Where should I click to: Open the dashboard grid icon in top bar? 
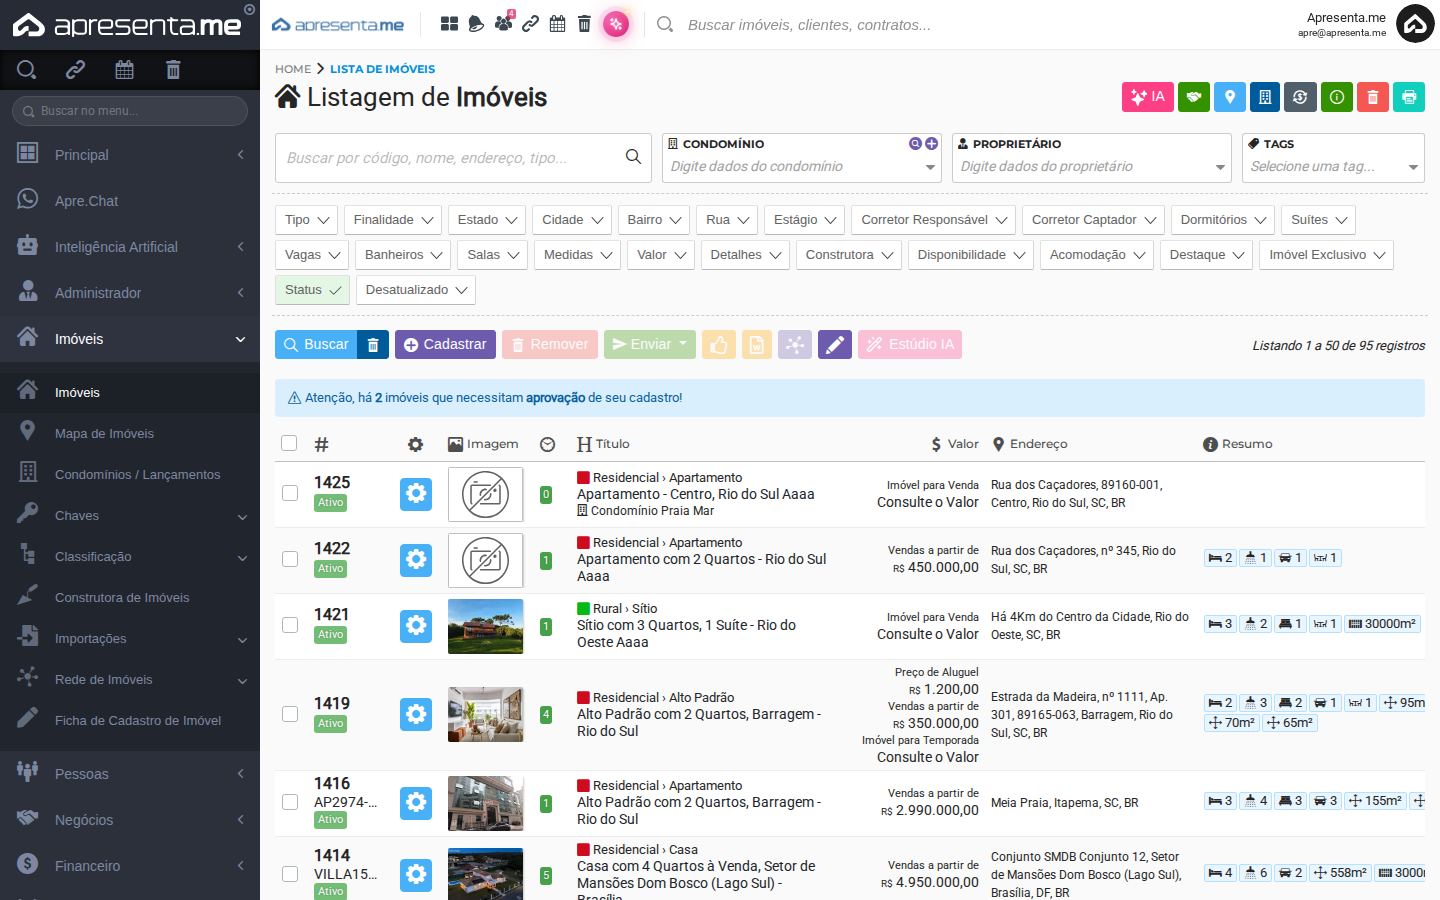point(449,24)
